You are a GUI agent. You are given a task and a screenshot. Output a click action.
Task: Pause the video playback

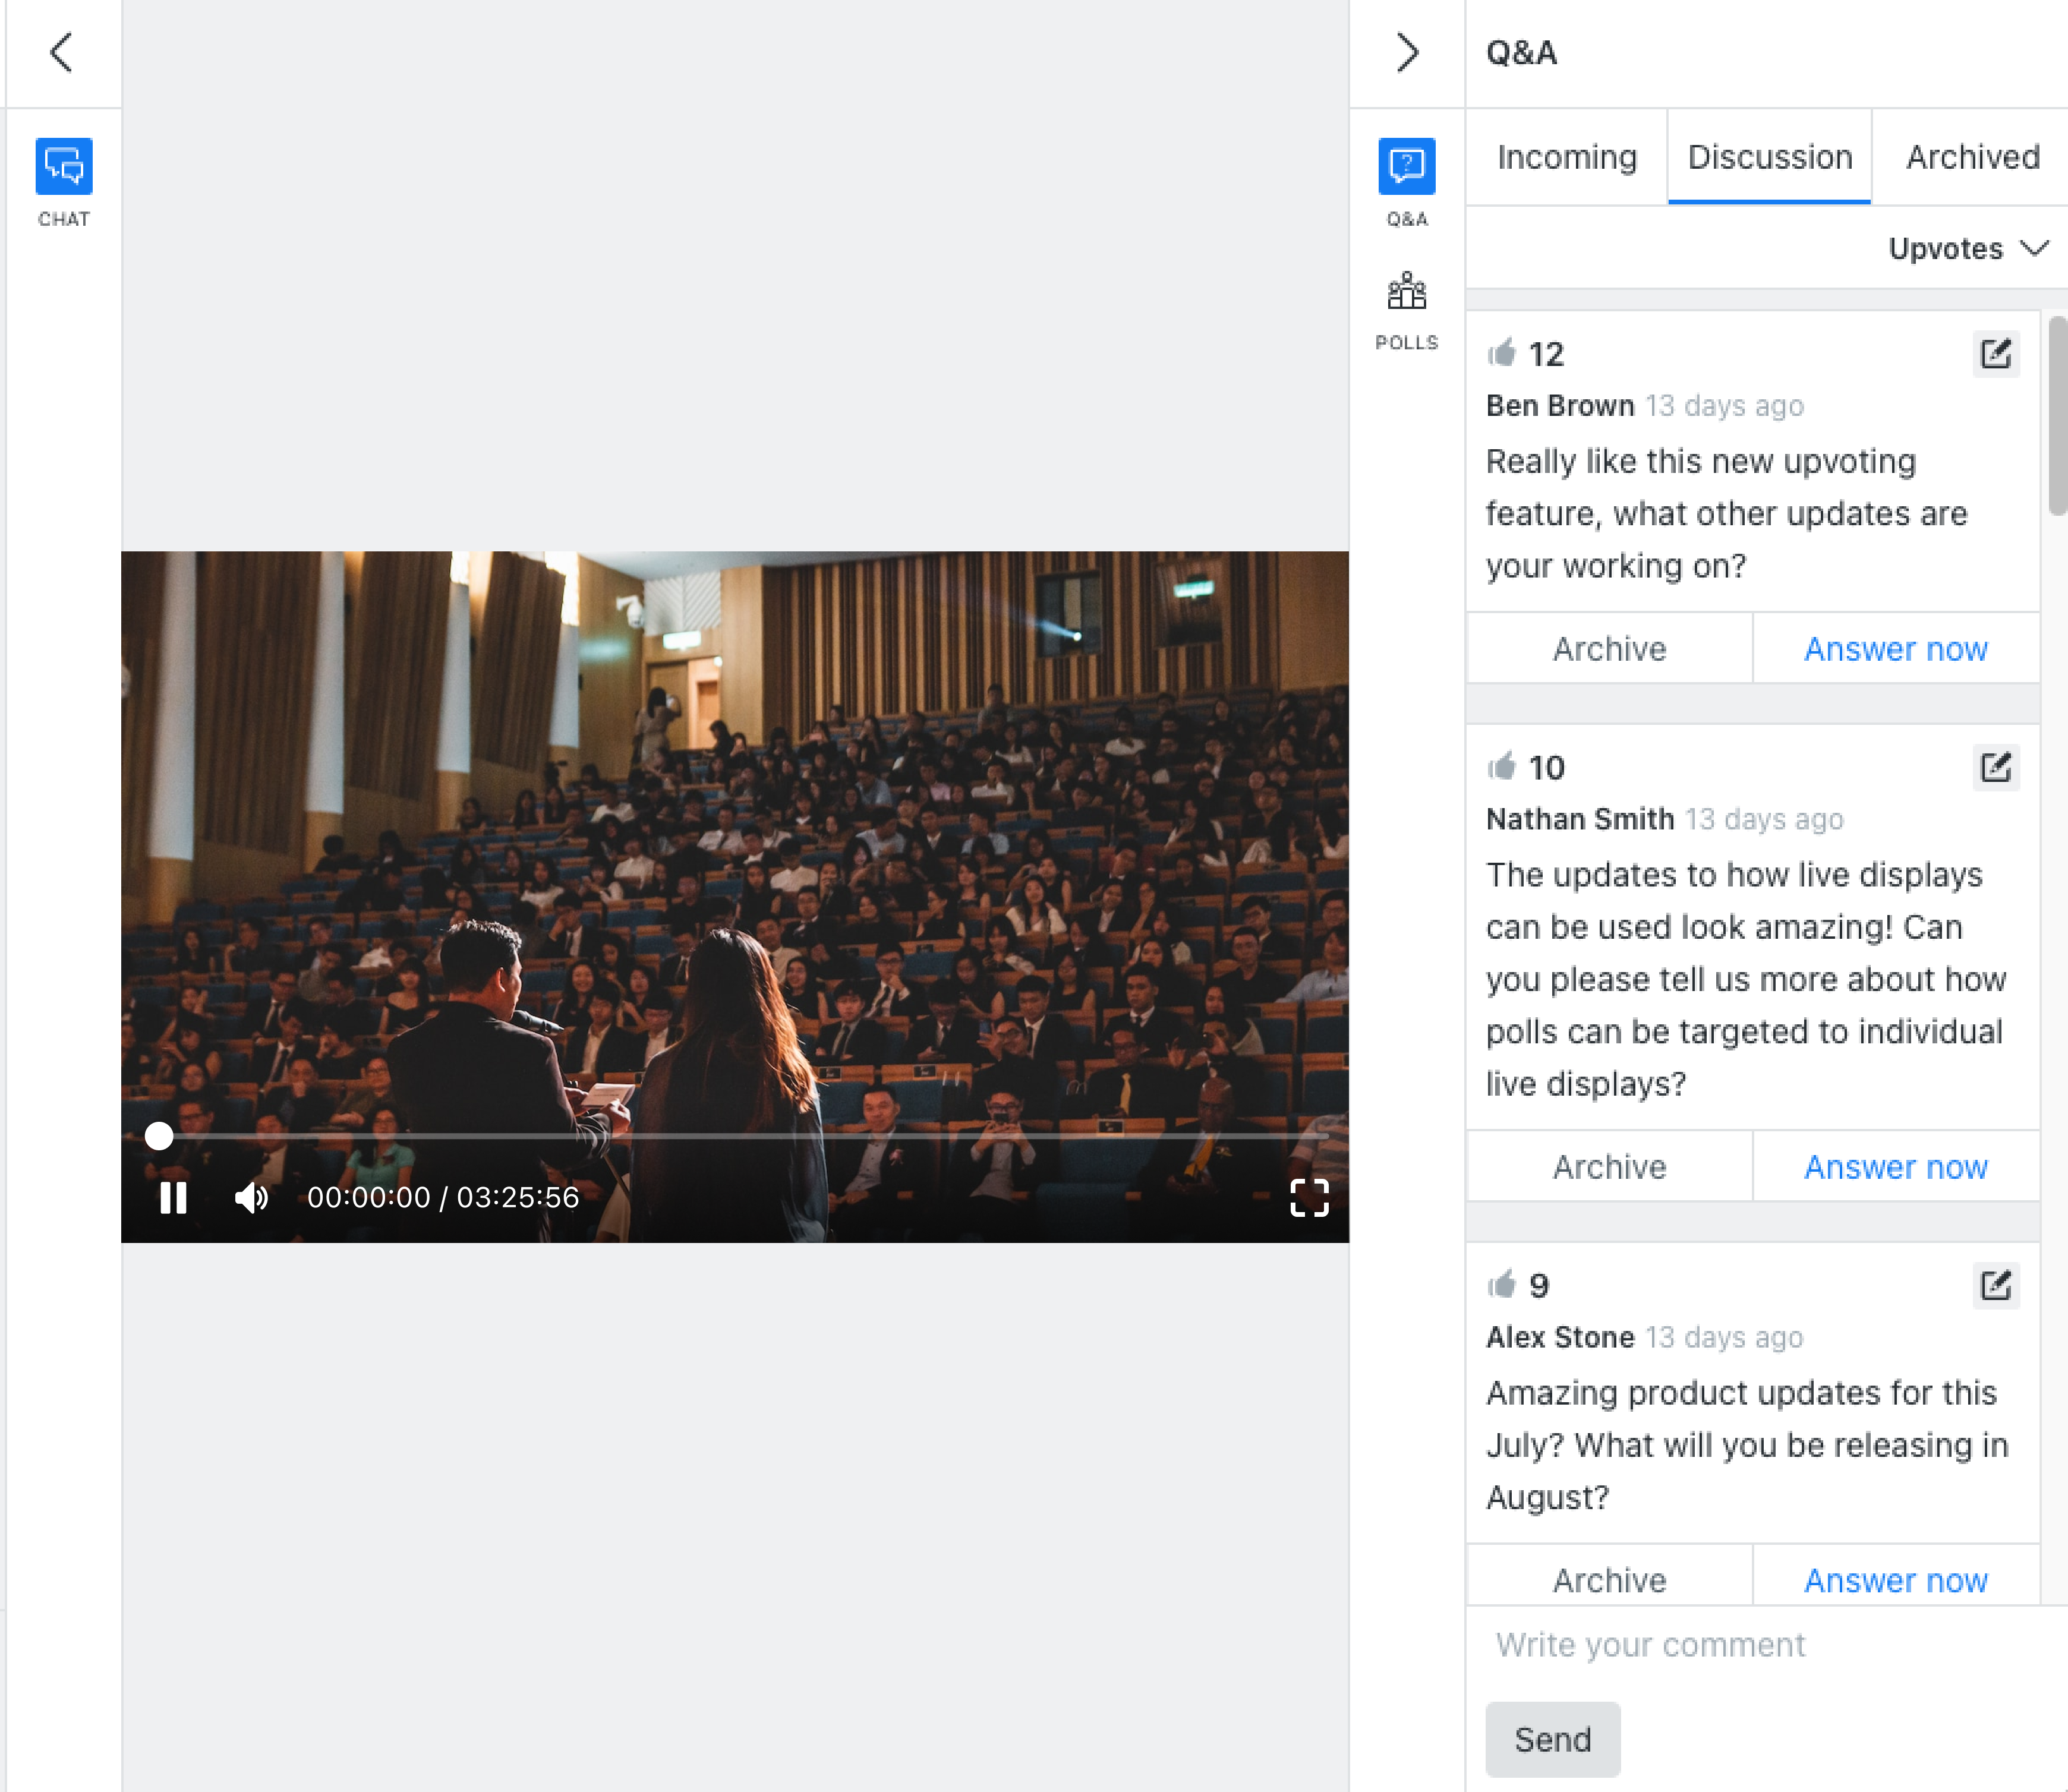(x=173, y=1197)
